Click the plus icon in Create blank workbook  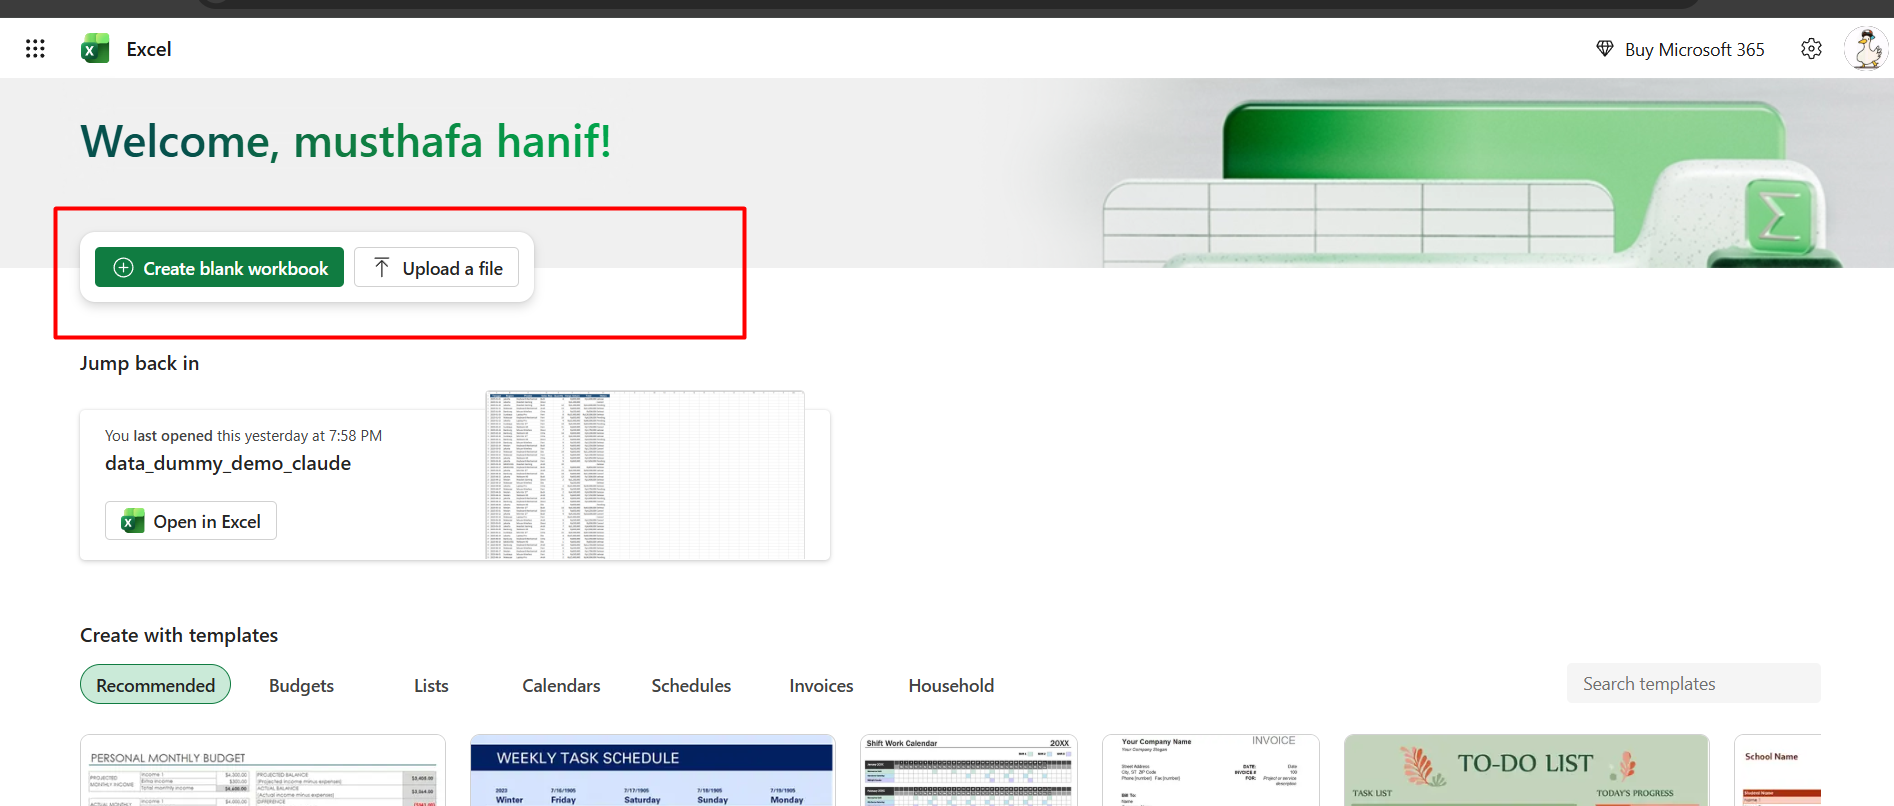(123, 267)
